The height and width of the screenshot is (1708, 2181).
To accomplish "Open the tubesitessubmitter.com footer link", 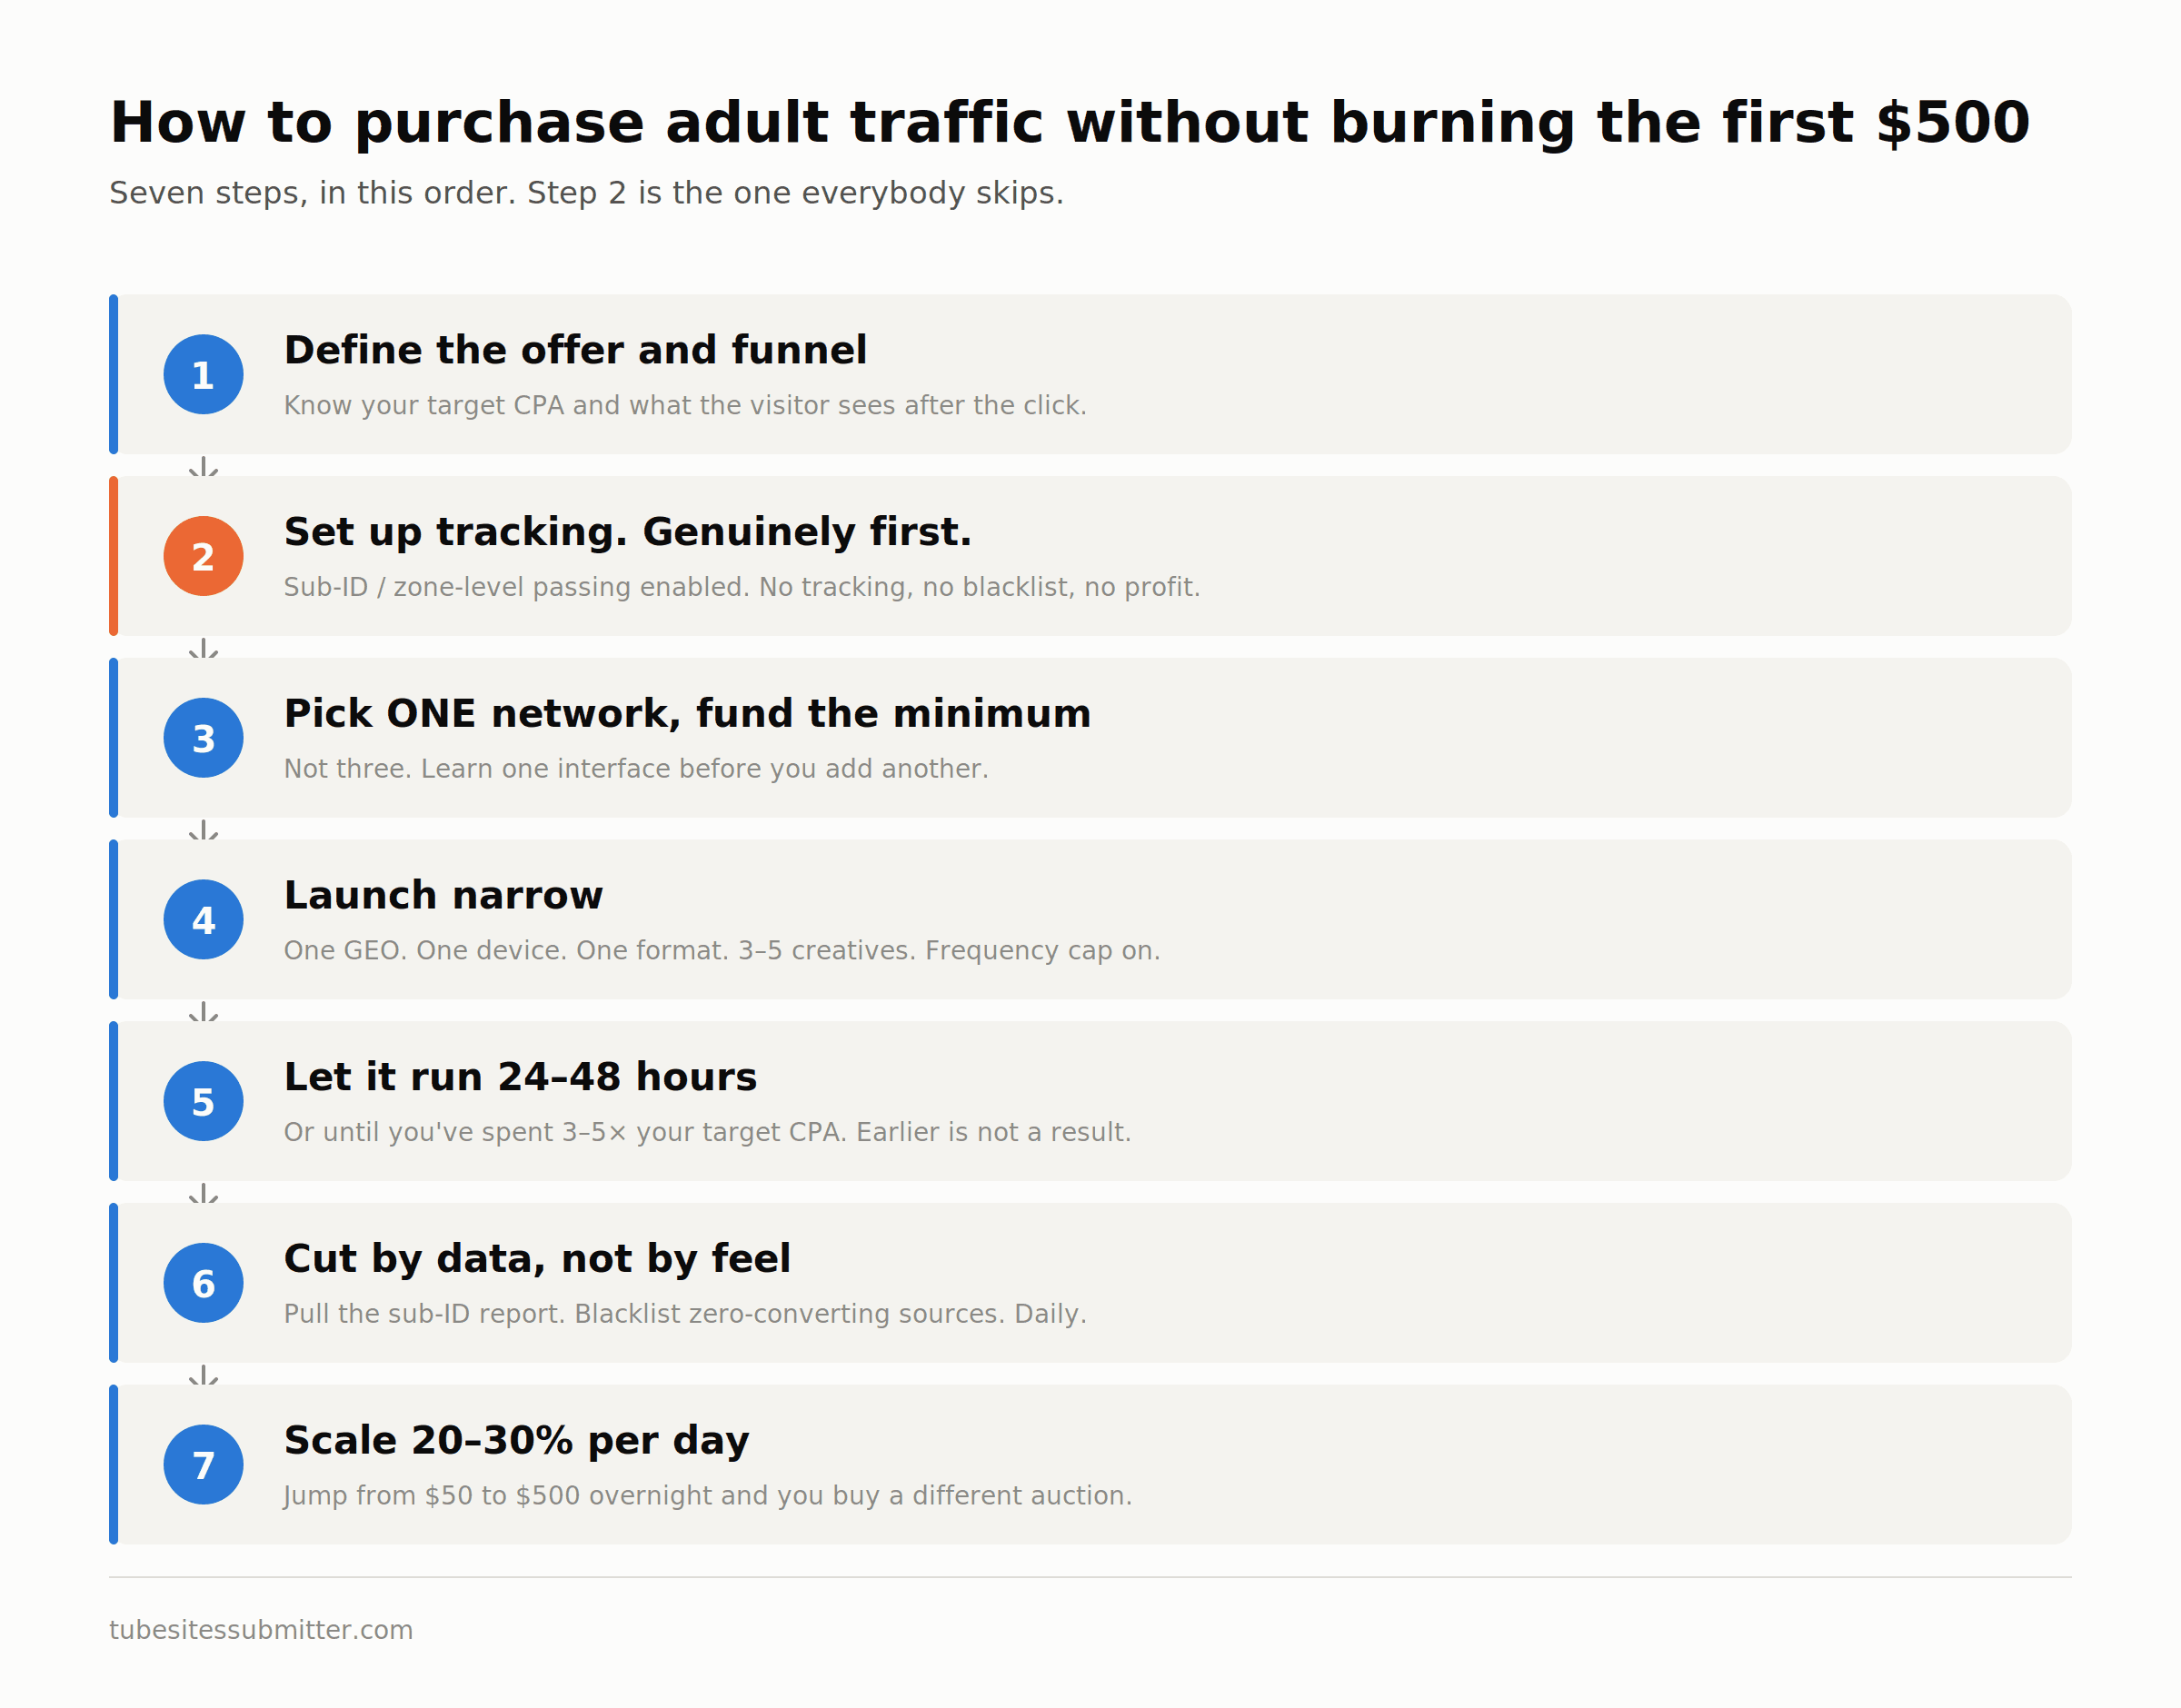I will 261,1630.
